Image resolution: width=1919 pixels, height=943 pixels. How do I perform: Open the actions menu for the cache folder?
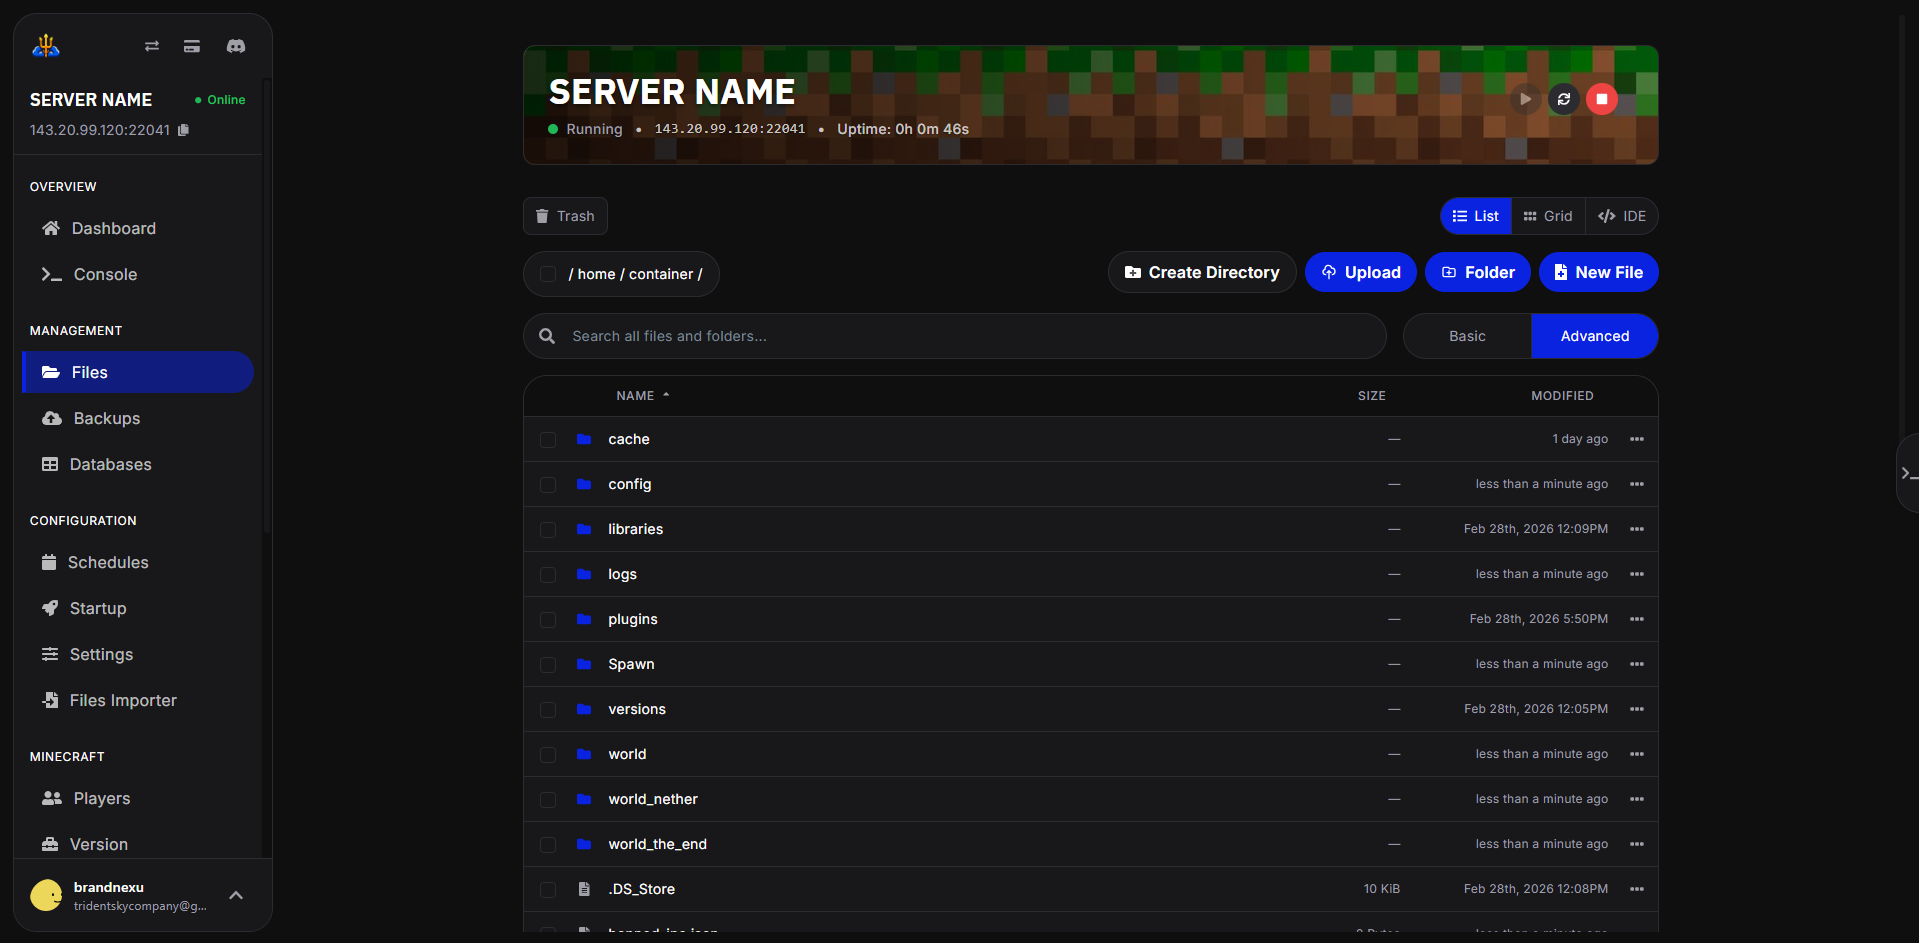1637,439
